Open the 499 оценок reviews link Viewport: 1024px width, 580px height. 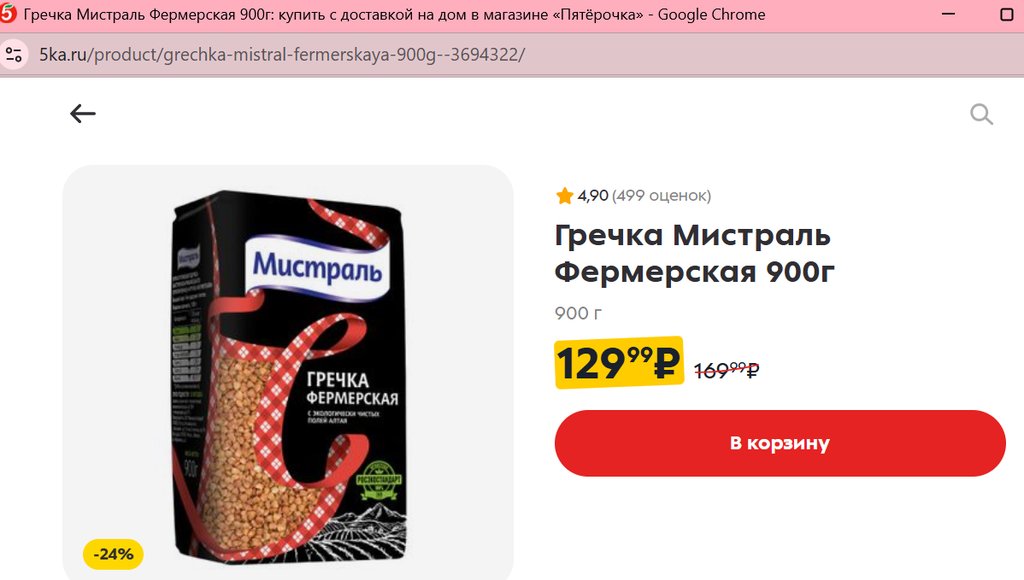coord(662,195)
